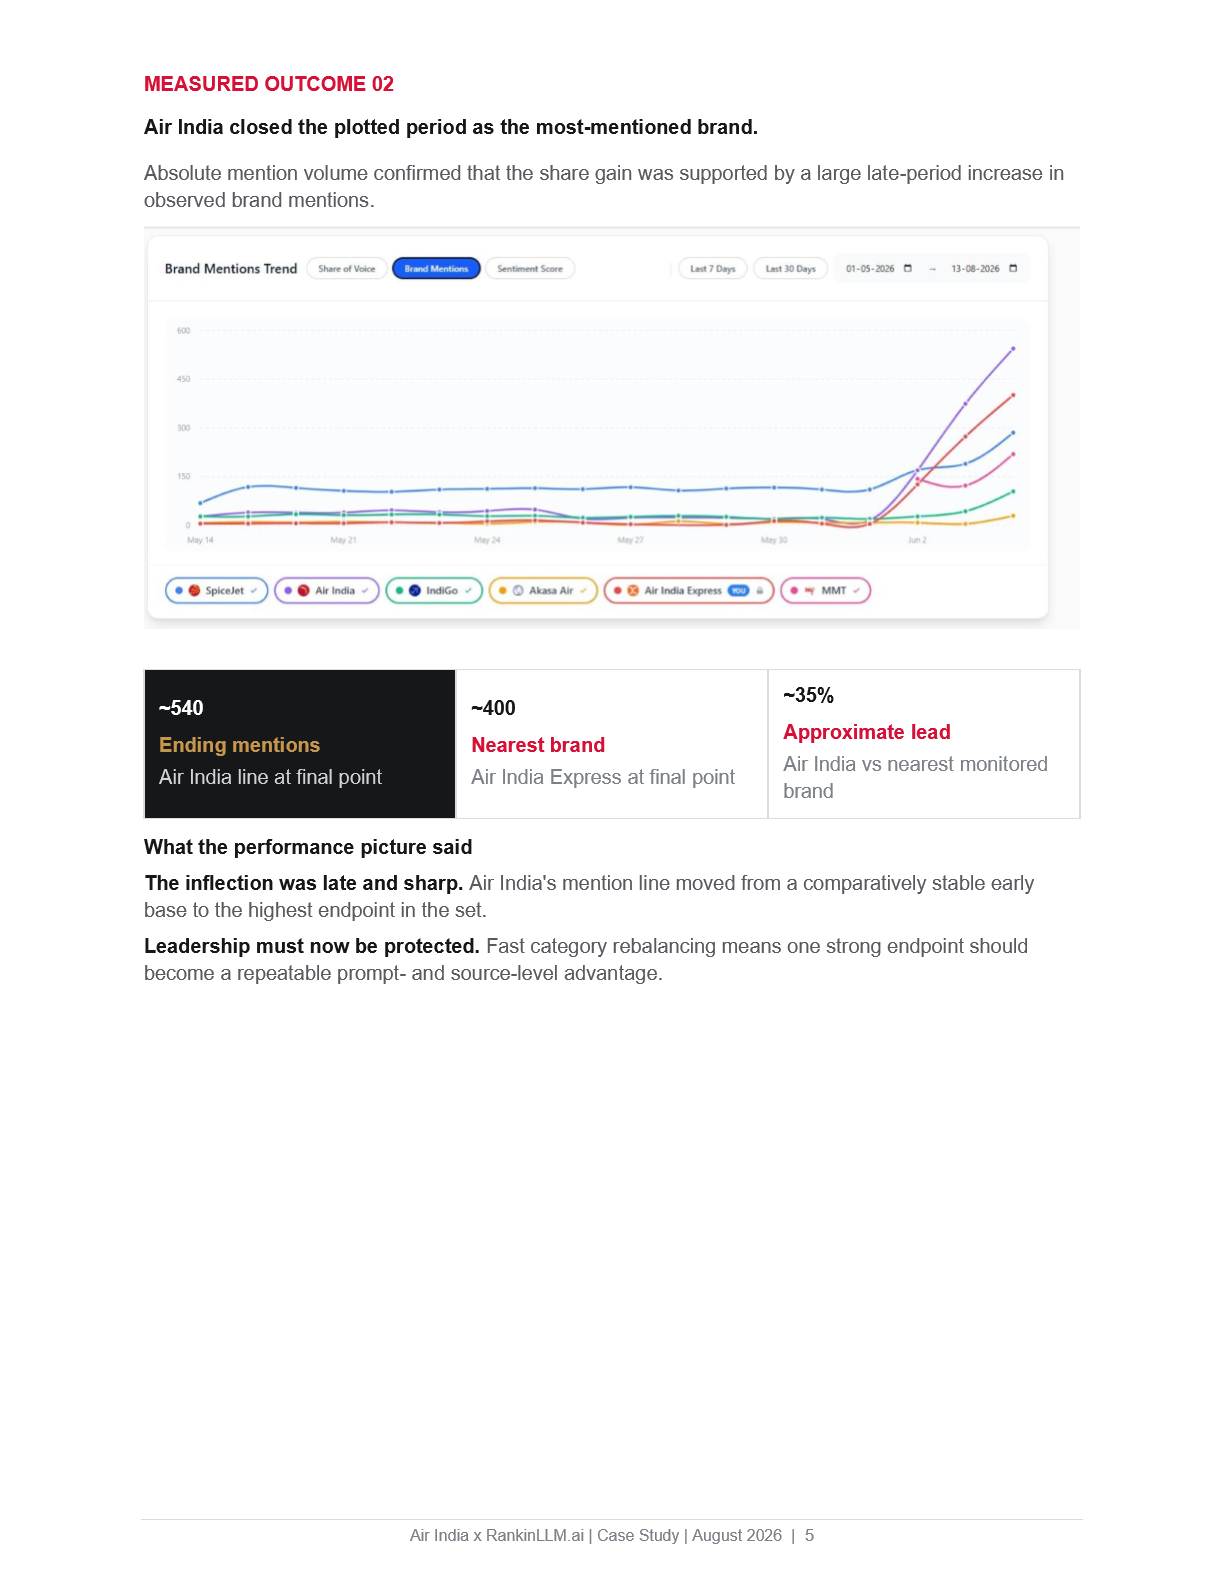1224x1584 pixels.
Task: Click MMT's final pink data point
Action: [x=1013, y=454]
